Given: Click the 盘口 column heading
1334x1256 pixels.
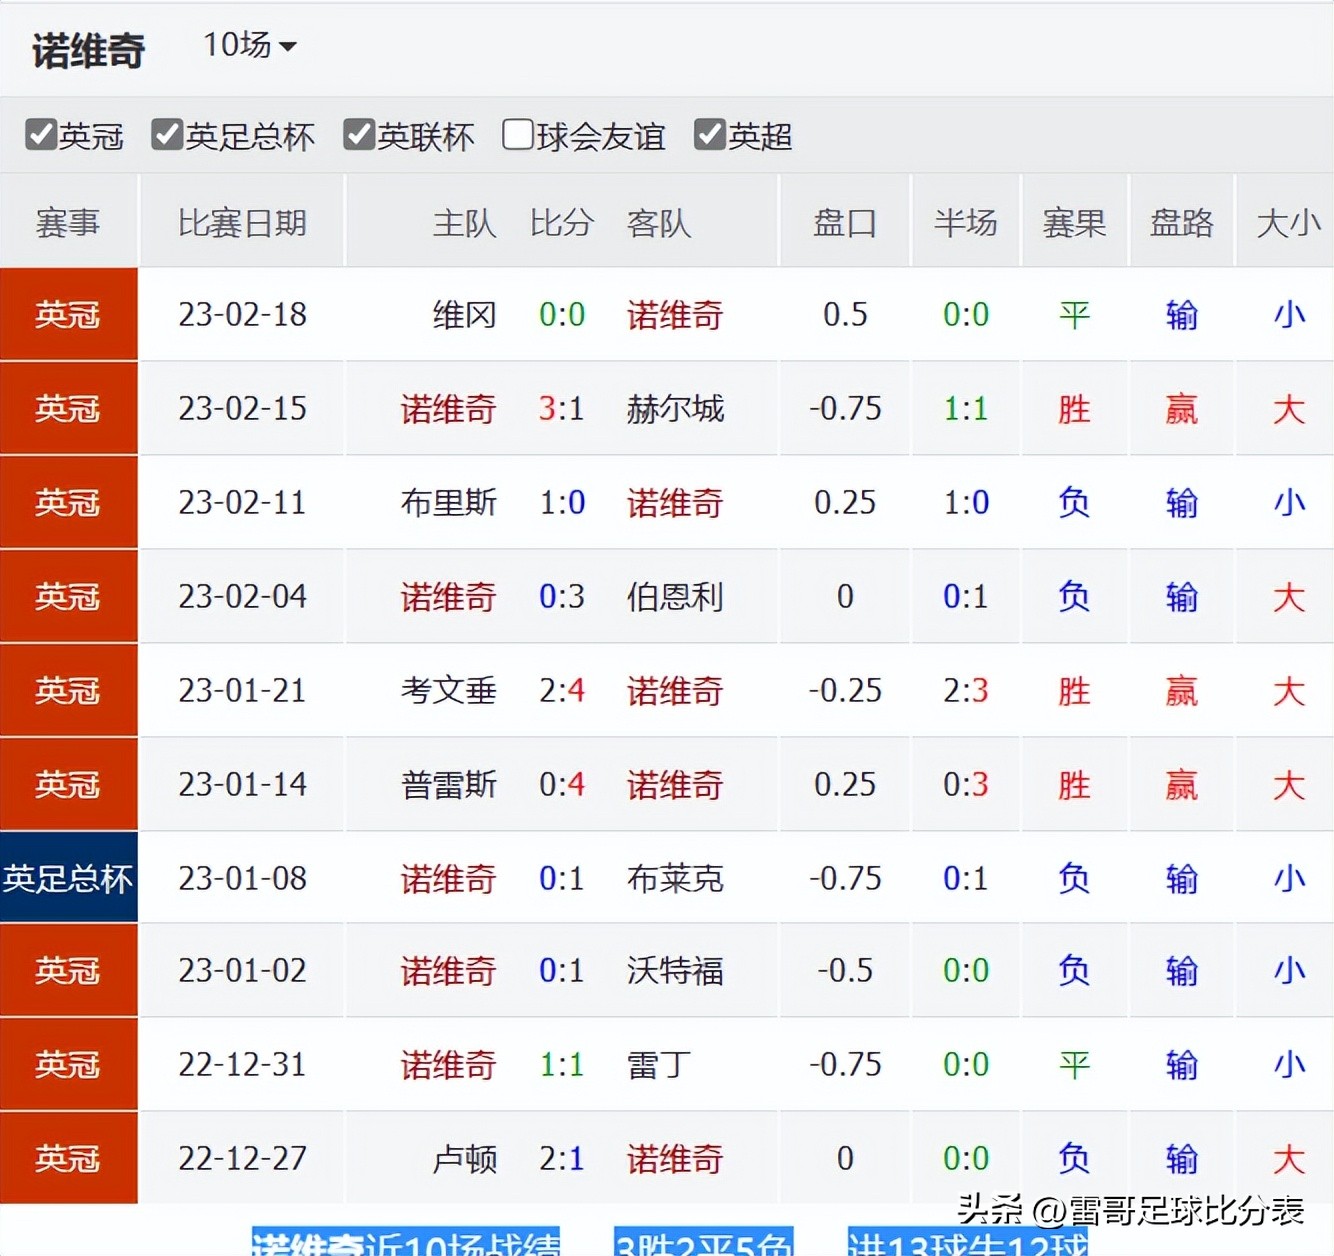Looking at the screenshot, I should [845, 223].
